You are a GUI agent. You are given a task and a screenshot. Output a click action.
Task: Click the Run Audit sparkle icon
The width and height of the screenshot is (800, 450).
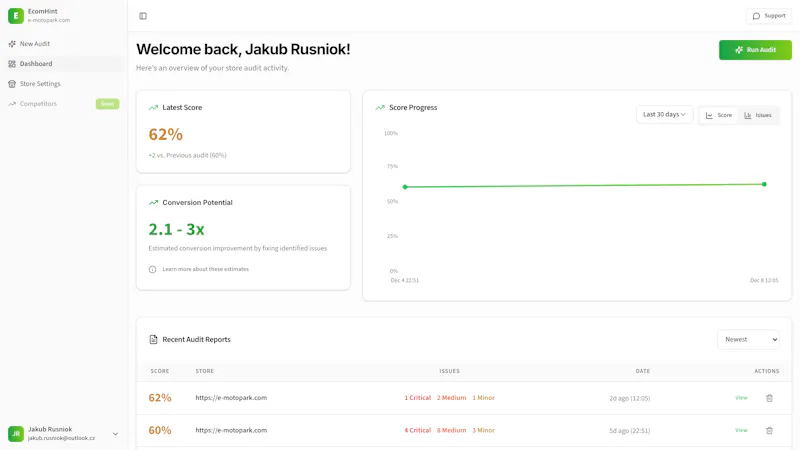739,50
